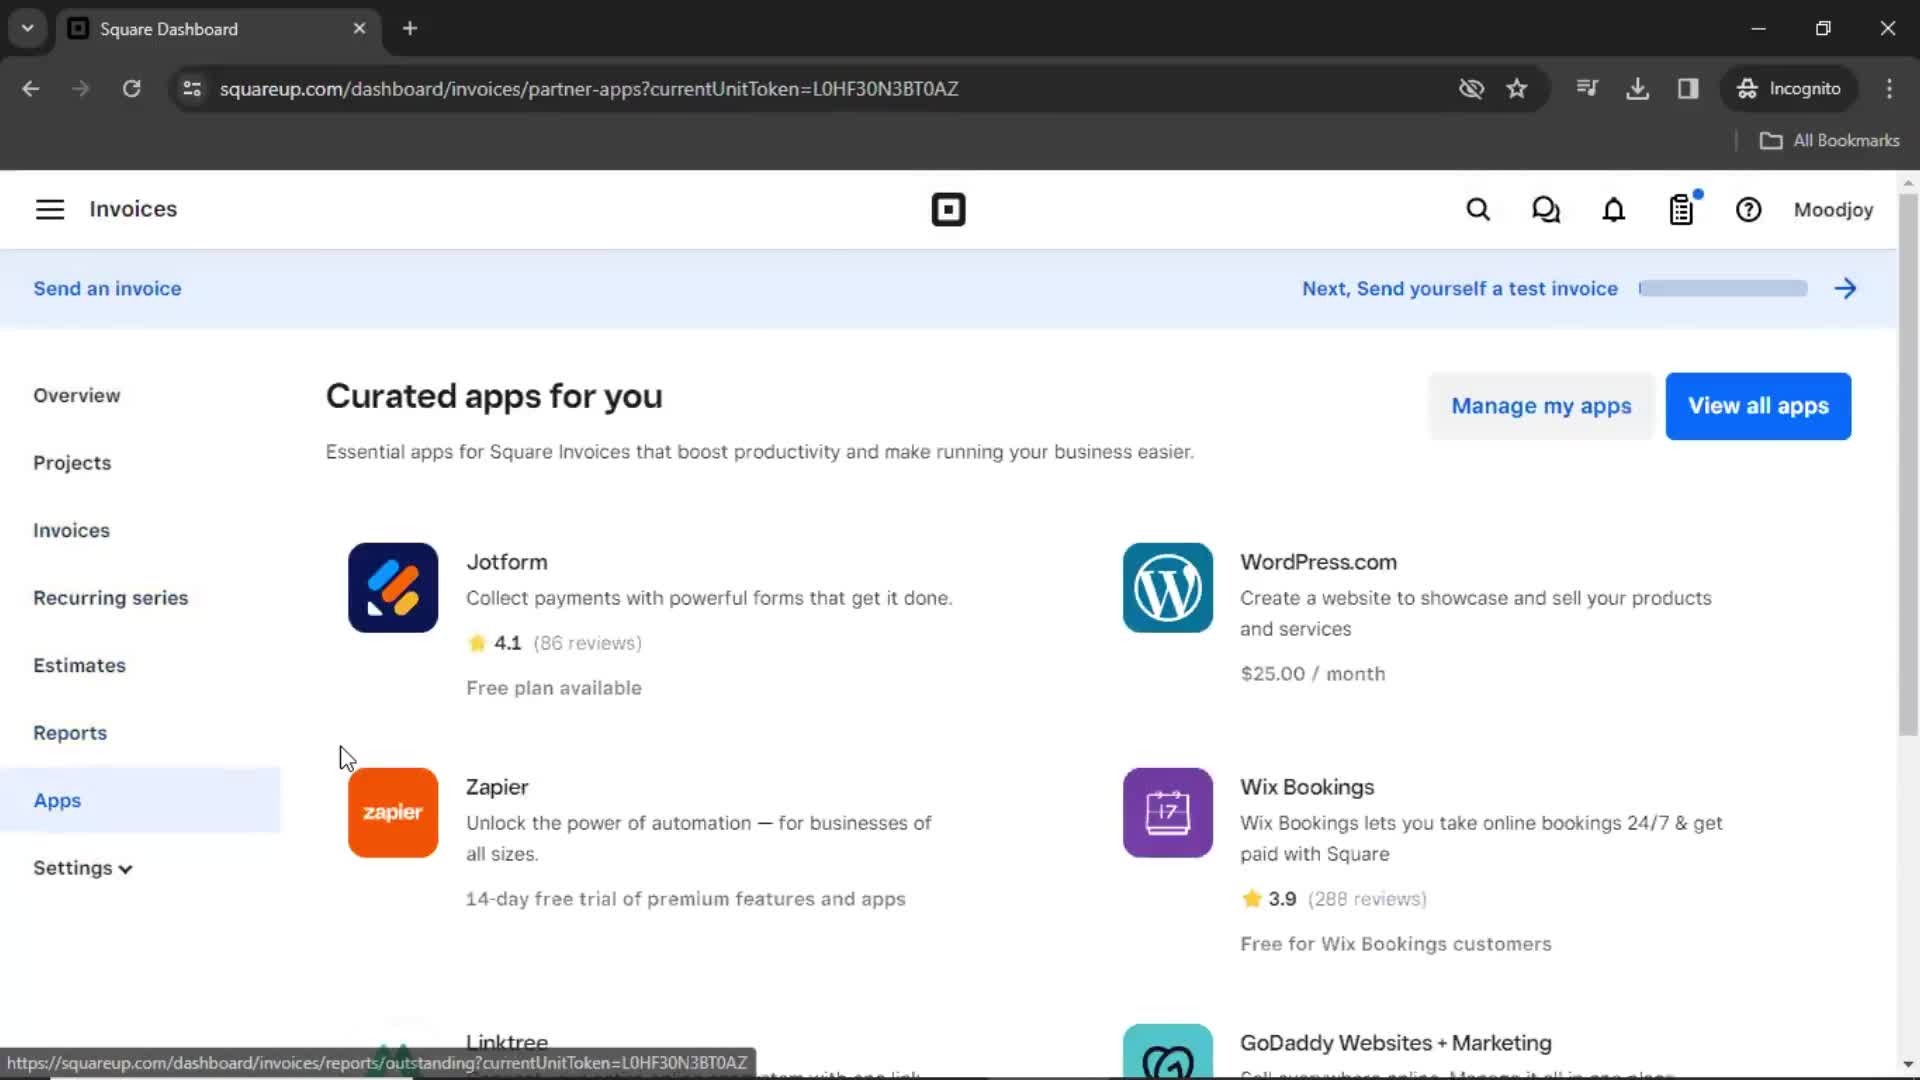
Task: Open the tab search dropdown arrow
Action: (x=28, y=29)
